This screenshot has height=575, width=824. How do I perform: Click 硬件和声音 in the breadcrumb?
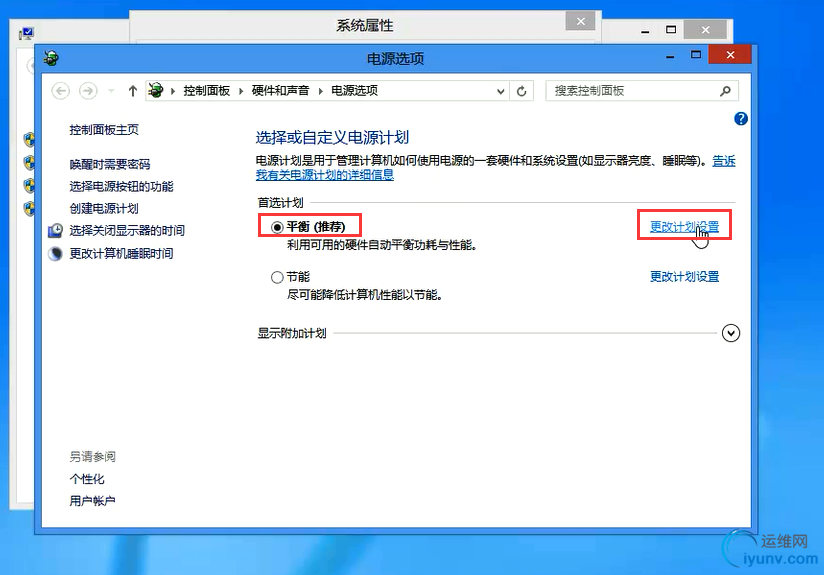point(280,91)
